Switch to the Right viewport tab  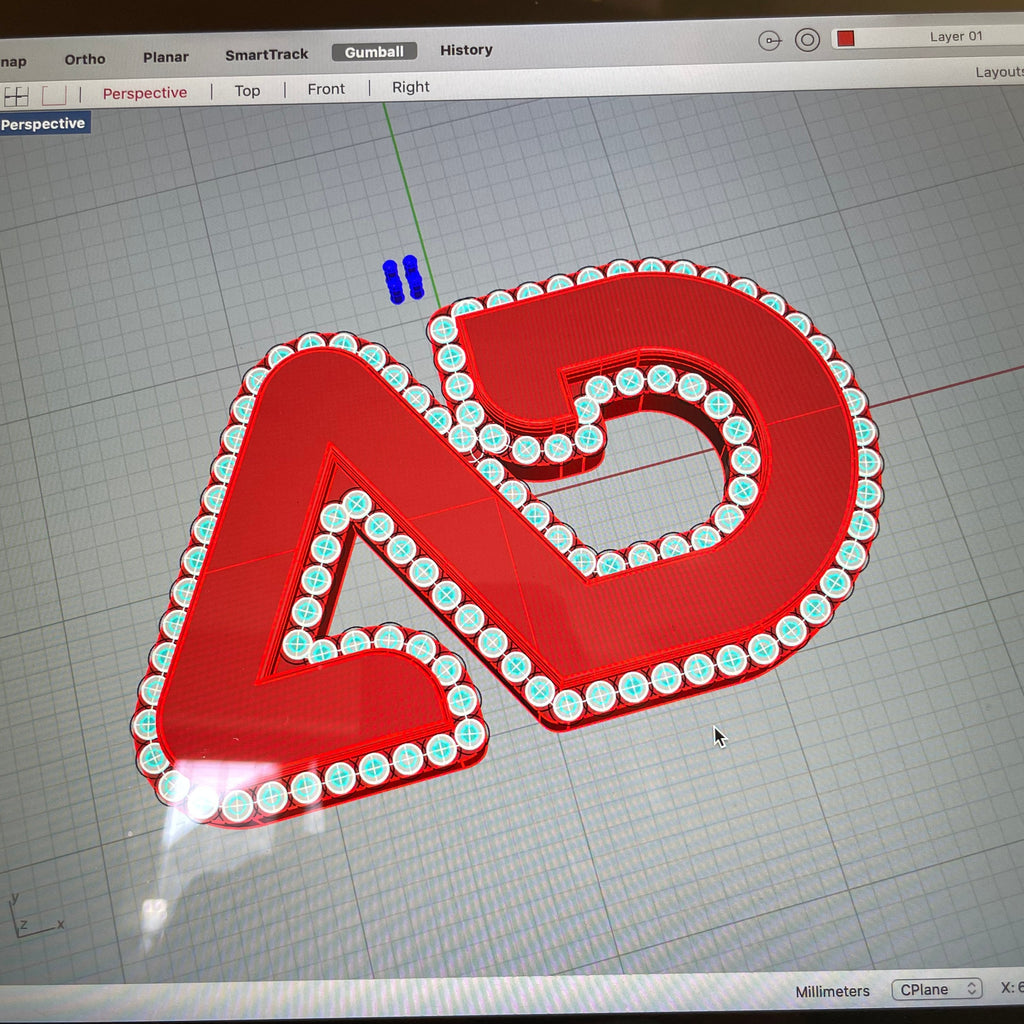pos(411,87)
